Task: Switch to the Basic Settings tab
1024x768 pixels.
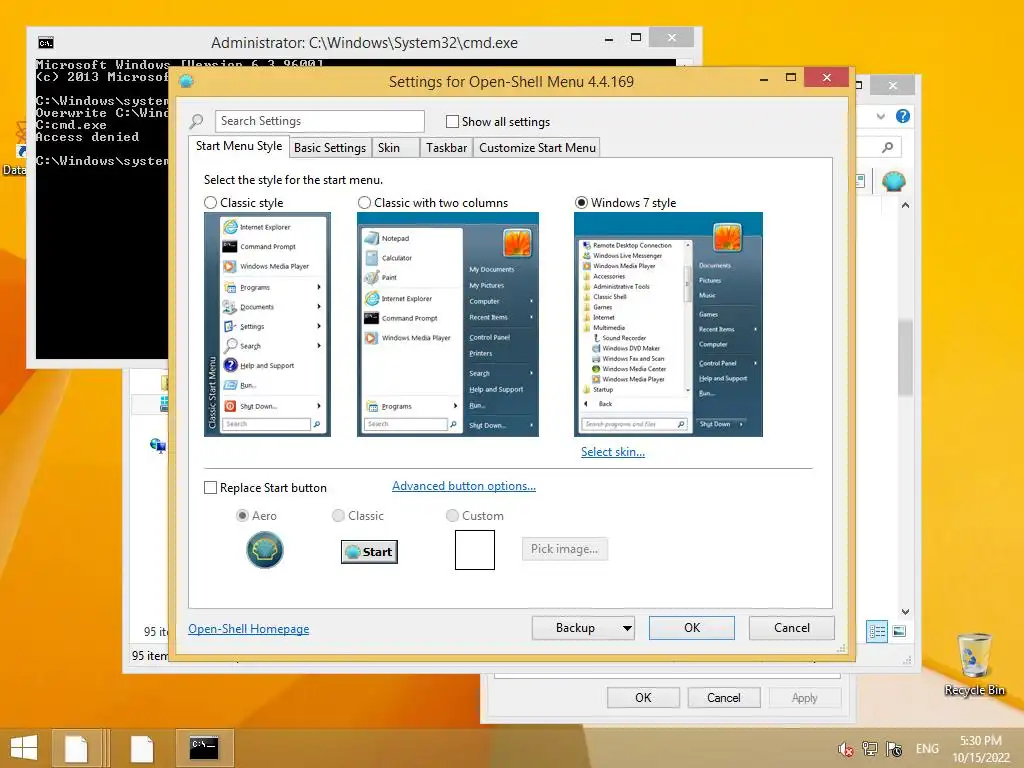Action: [x=330, y=148]
